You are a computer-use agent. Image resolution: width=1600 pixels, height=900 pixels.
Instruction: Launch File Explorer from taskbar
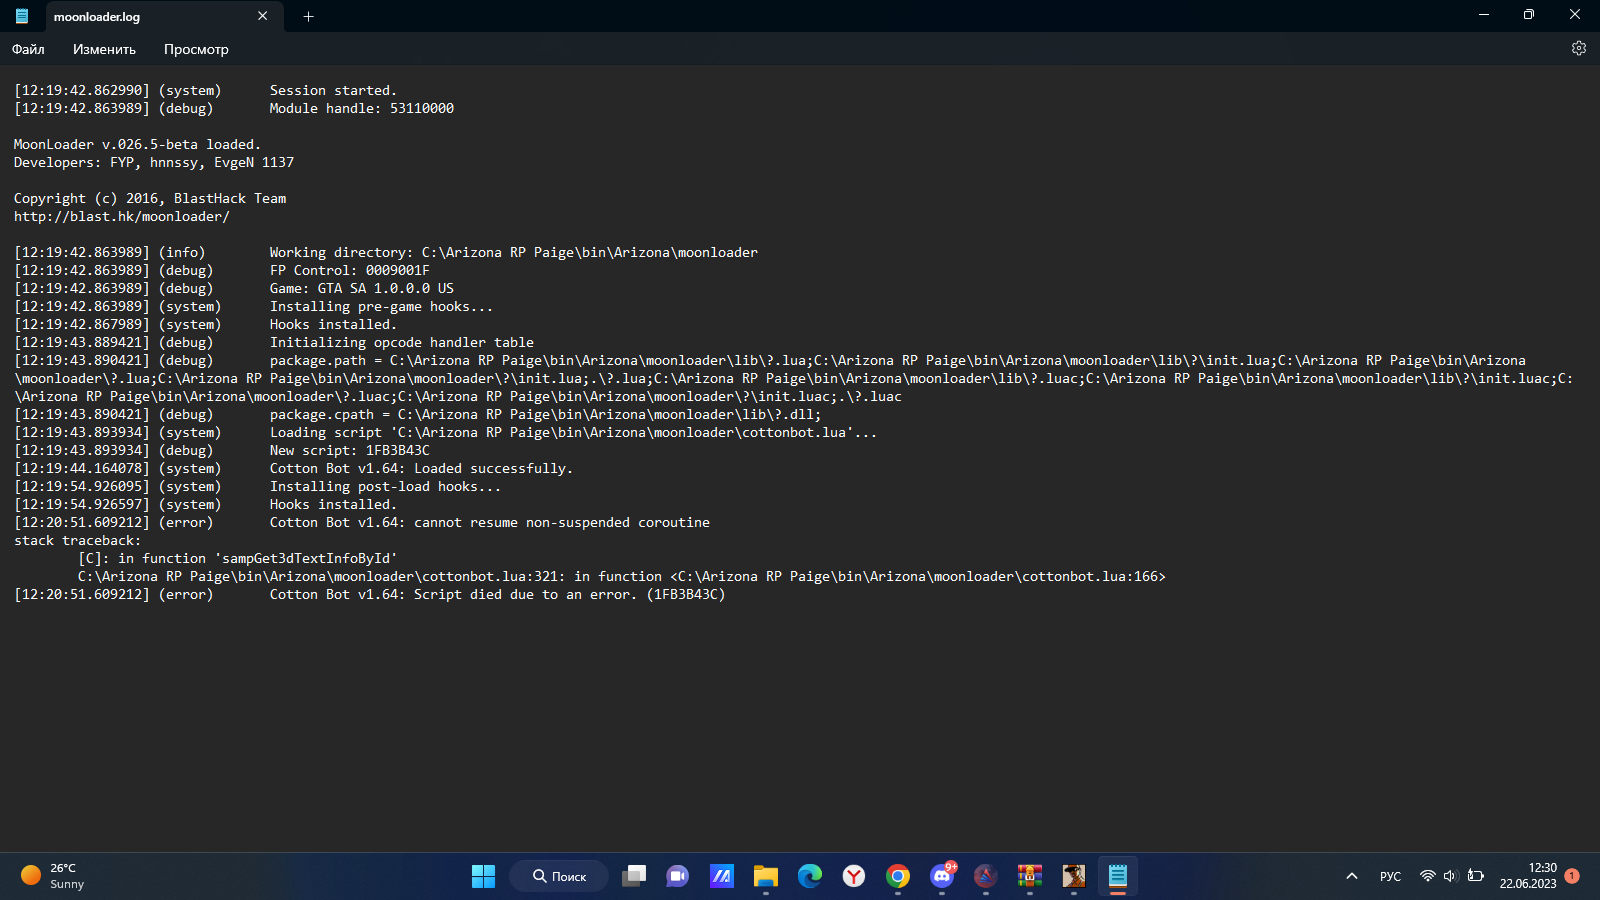[x=766, y=876]
